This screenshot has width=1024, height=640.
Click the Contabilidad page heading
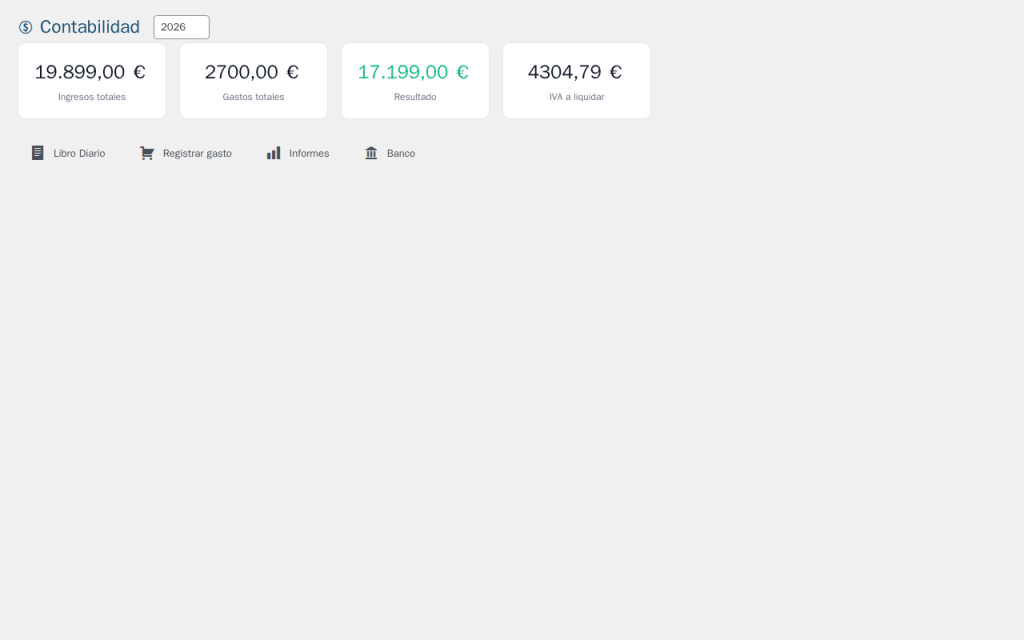[x=90, y=27]
